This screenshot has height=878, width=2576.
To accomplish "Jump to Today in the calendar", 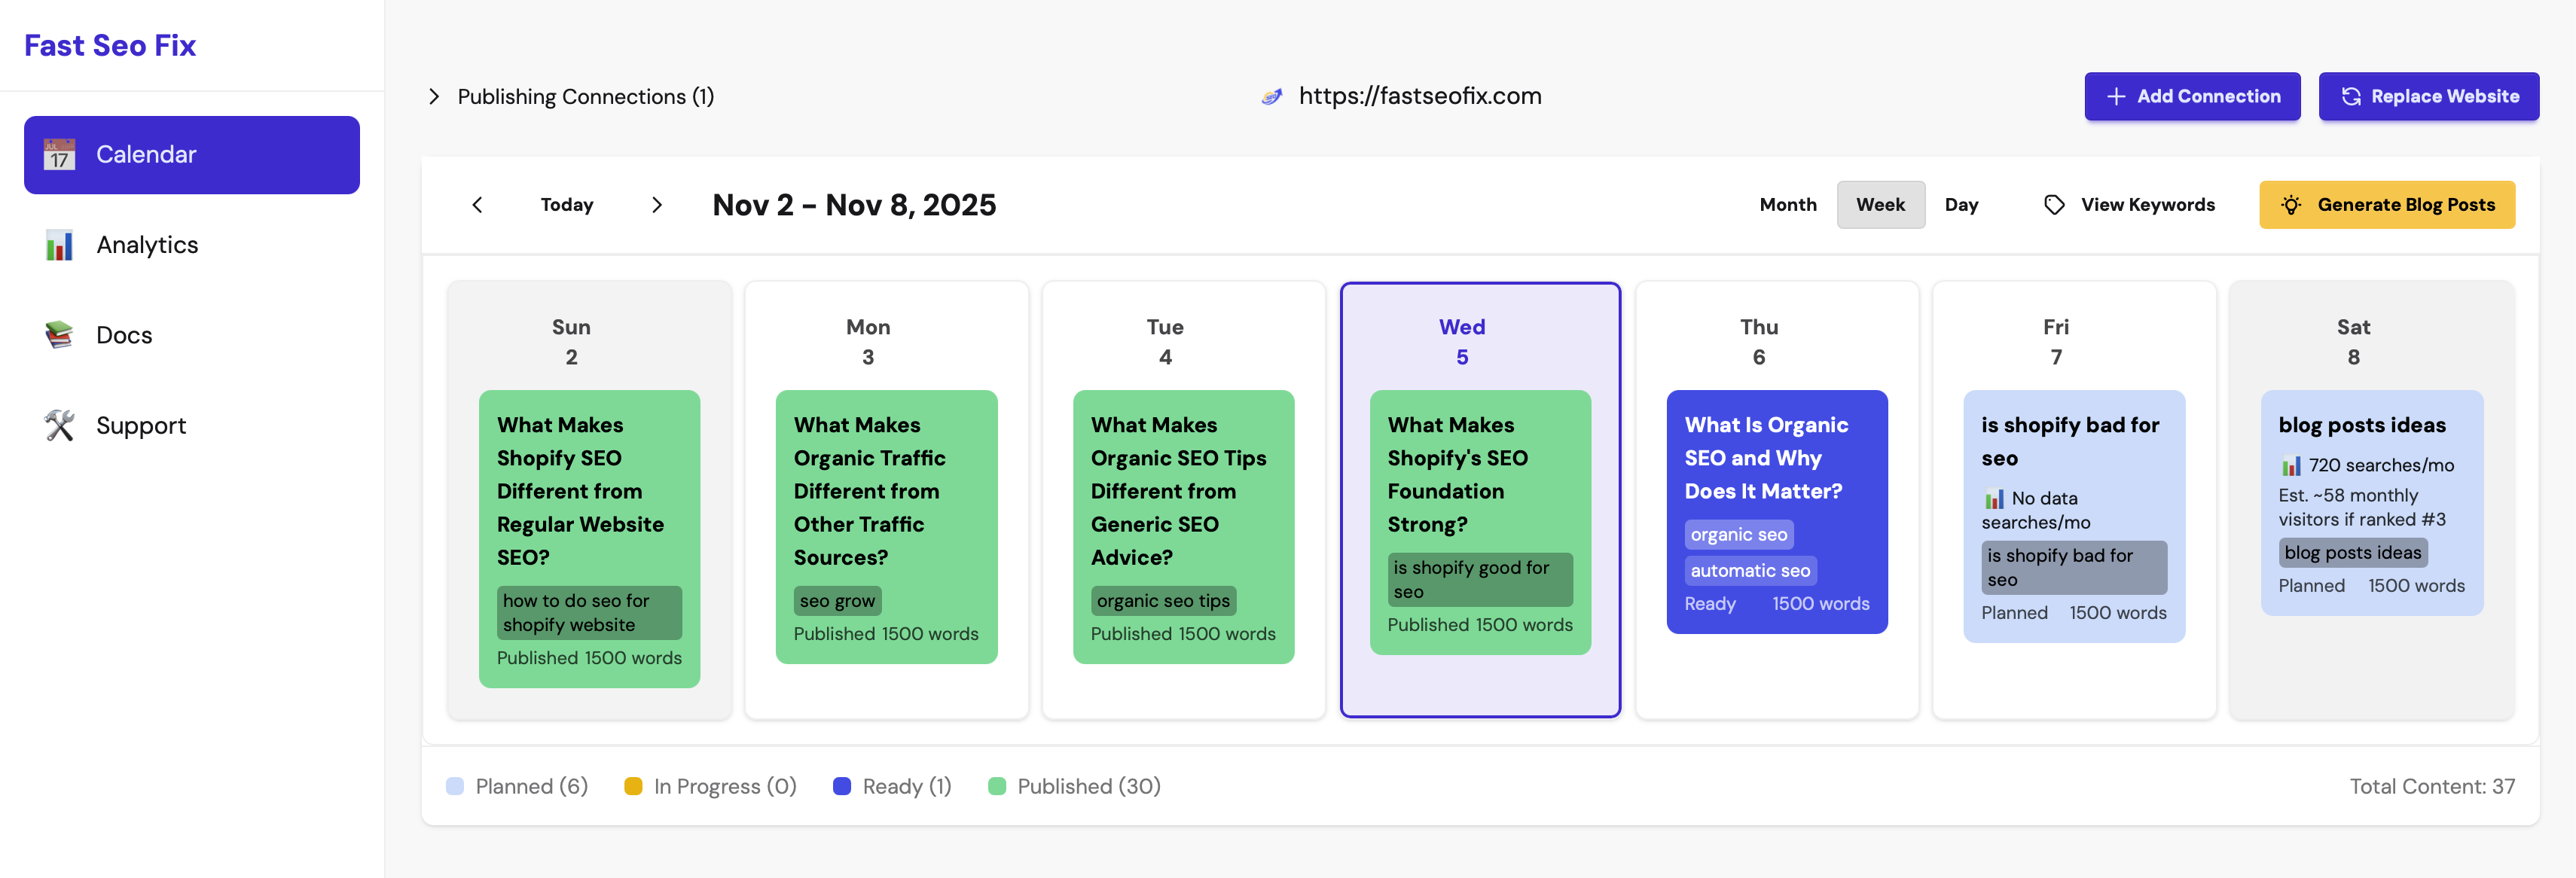I will point(566,205).
